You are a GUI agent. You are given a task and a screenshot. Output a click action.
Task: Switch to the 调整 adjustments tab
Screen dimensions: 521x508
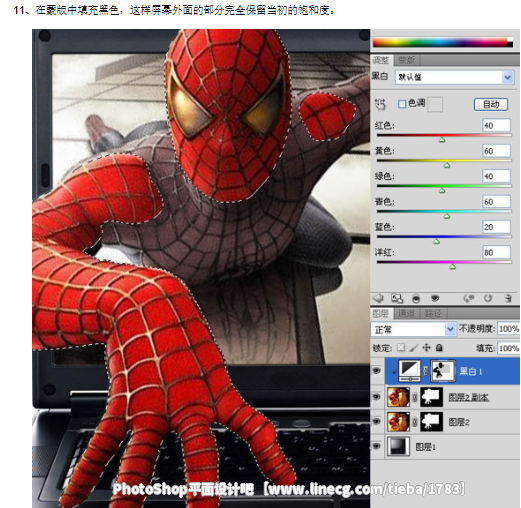coord(381,60)
